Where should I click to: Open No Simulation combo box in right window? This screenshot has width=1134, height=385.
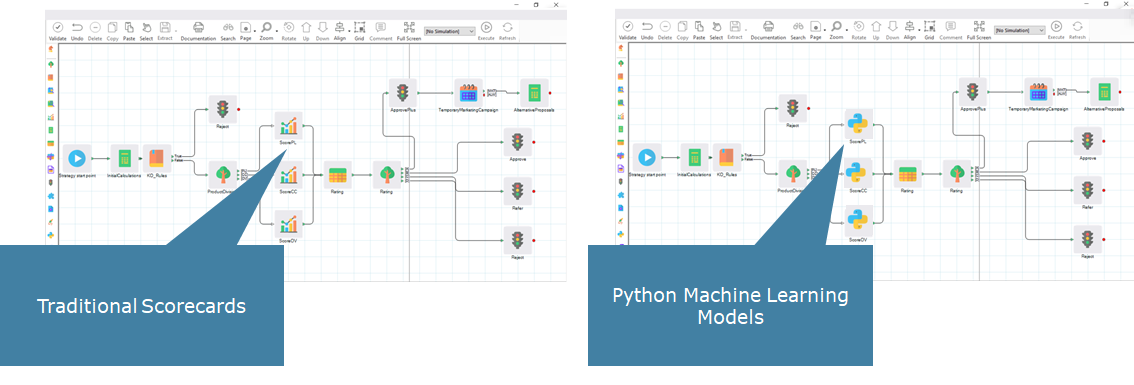pyautogui.click(x=1020, y=31)
